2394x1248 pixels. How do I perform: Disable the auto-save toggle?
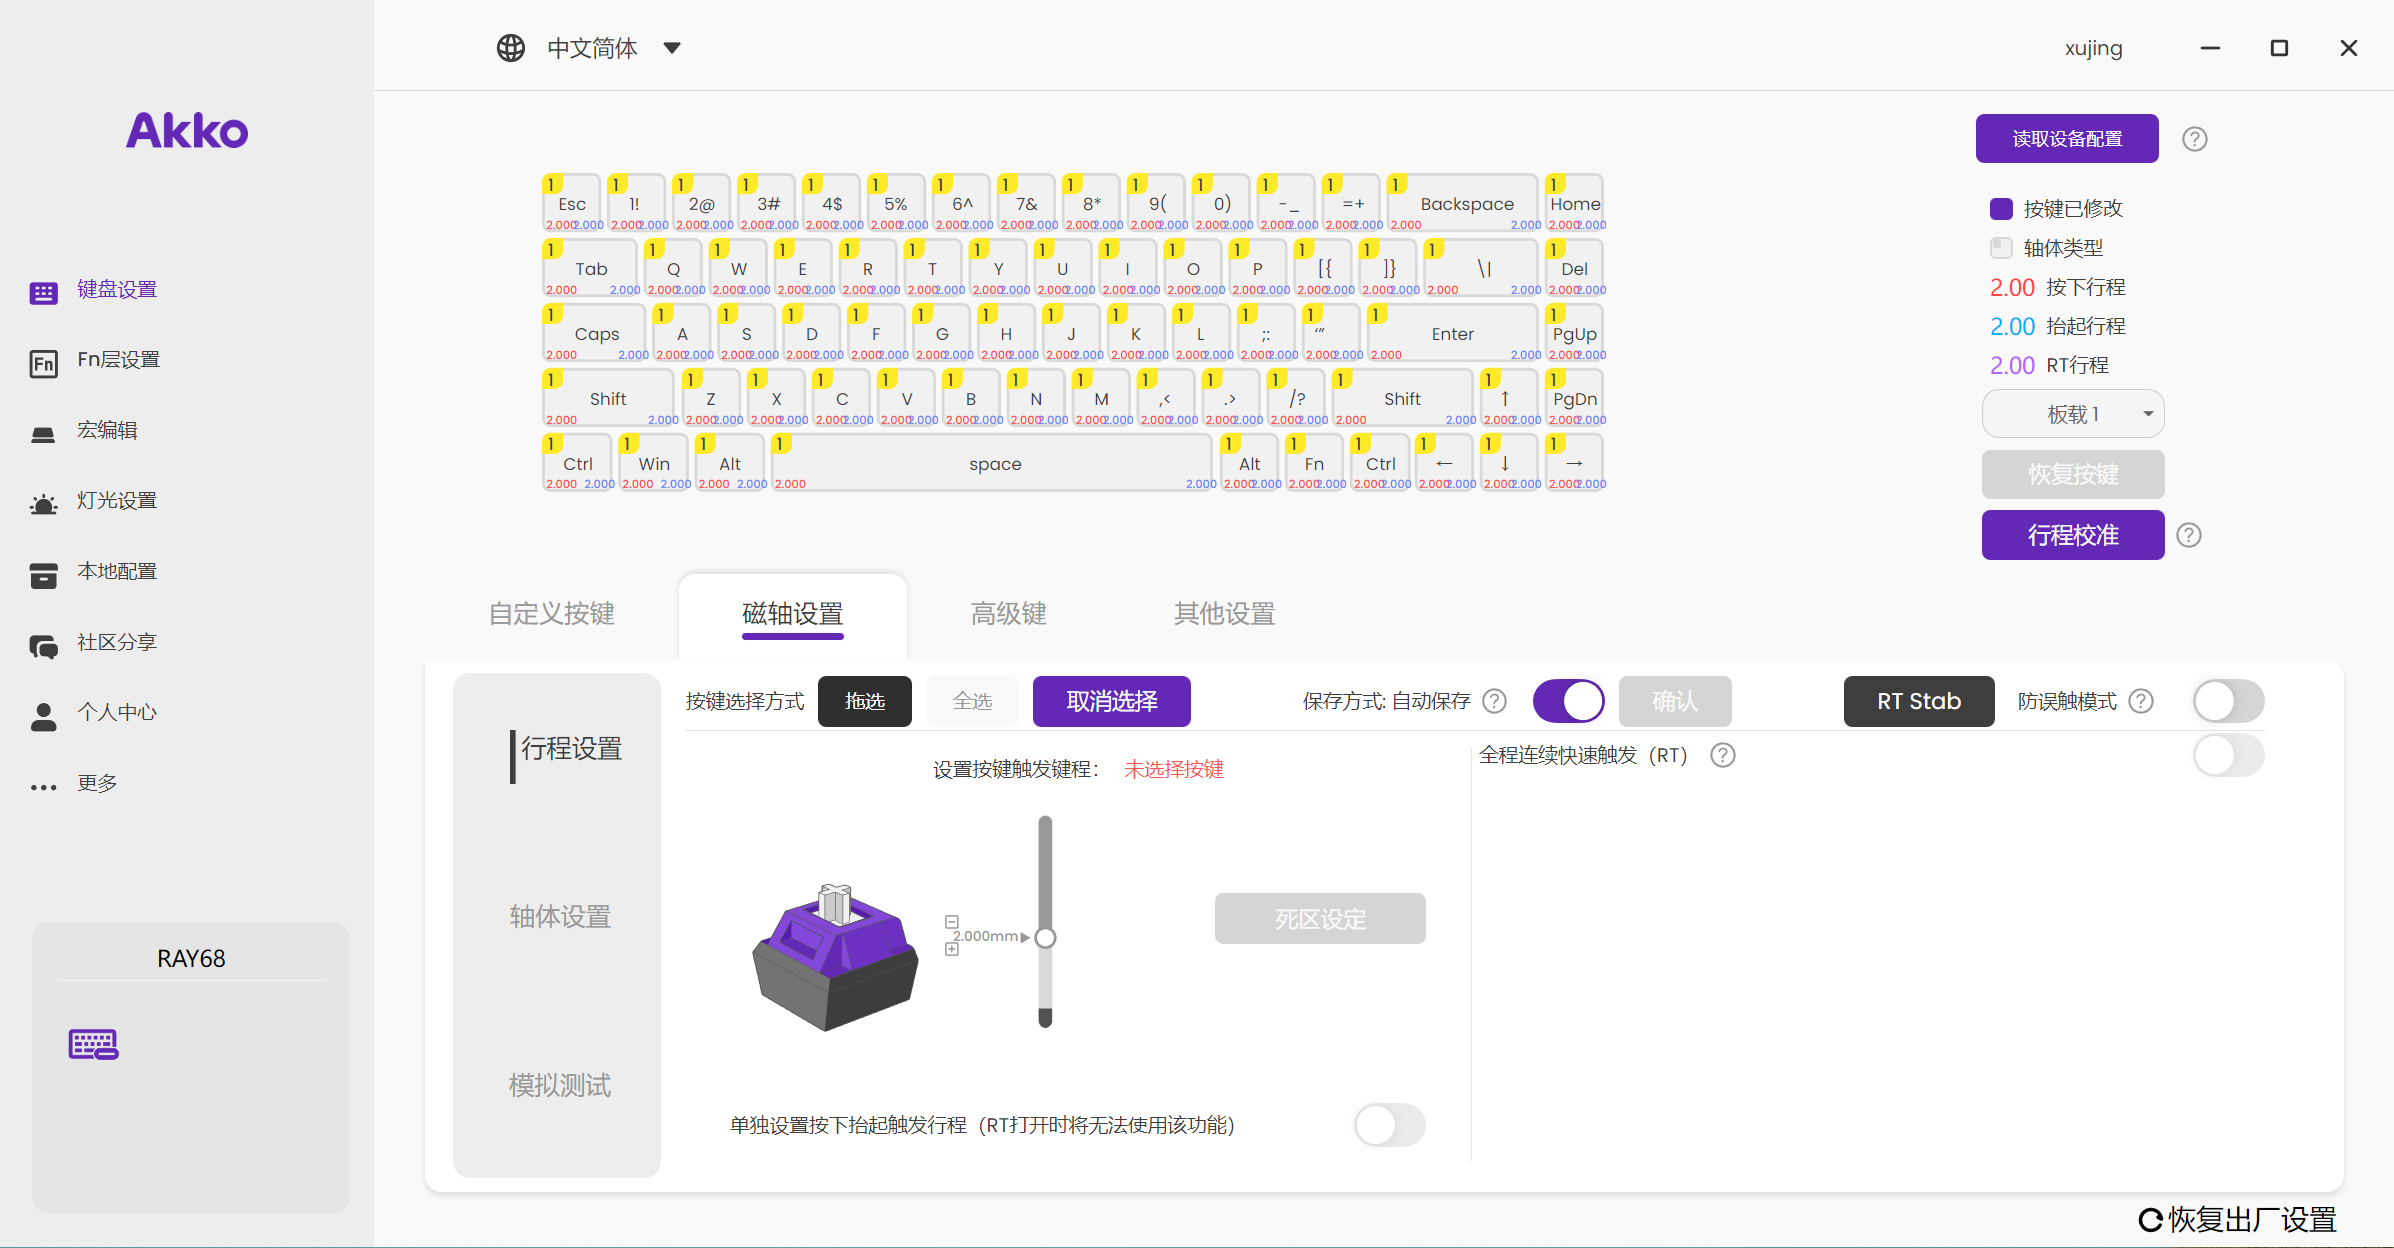[x=1568, y=701]
